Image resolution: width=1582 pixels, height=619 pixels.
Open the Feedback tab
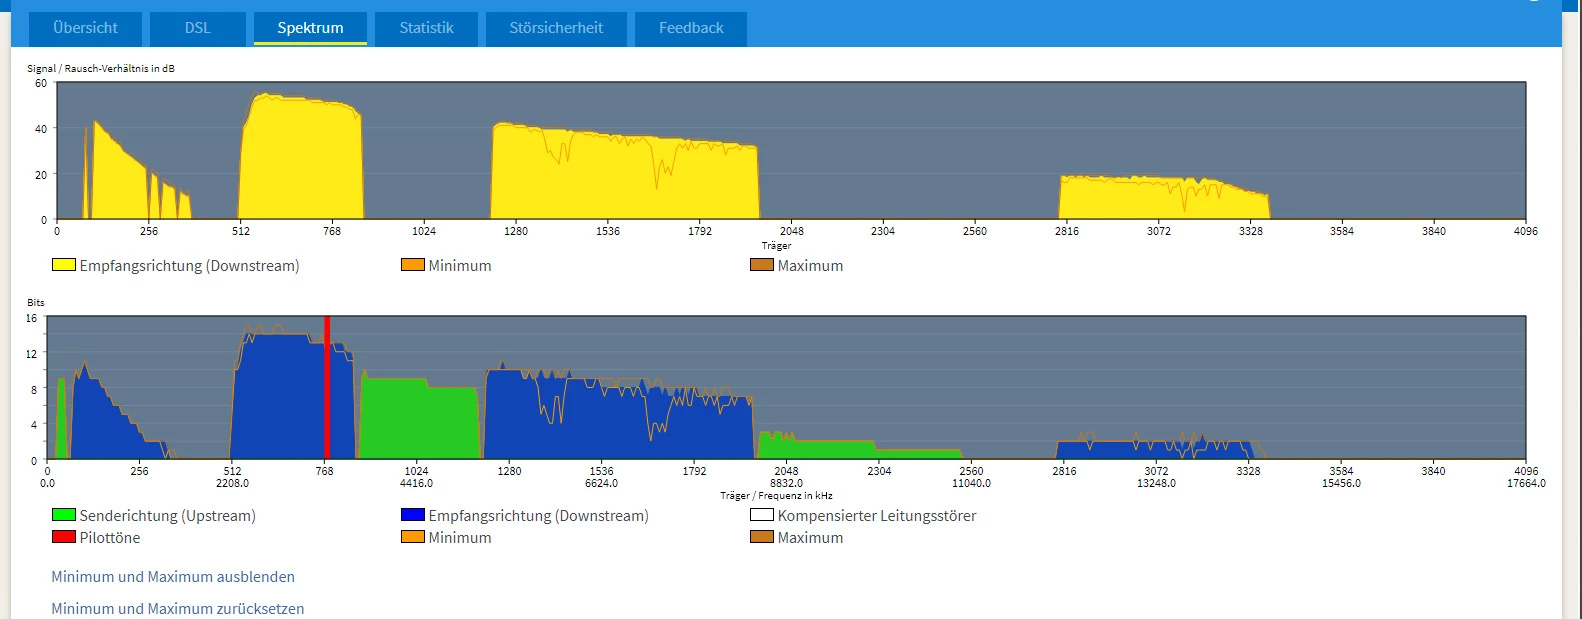[691, 28]
